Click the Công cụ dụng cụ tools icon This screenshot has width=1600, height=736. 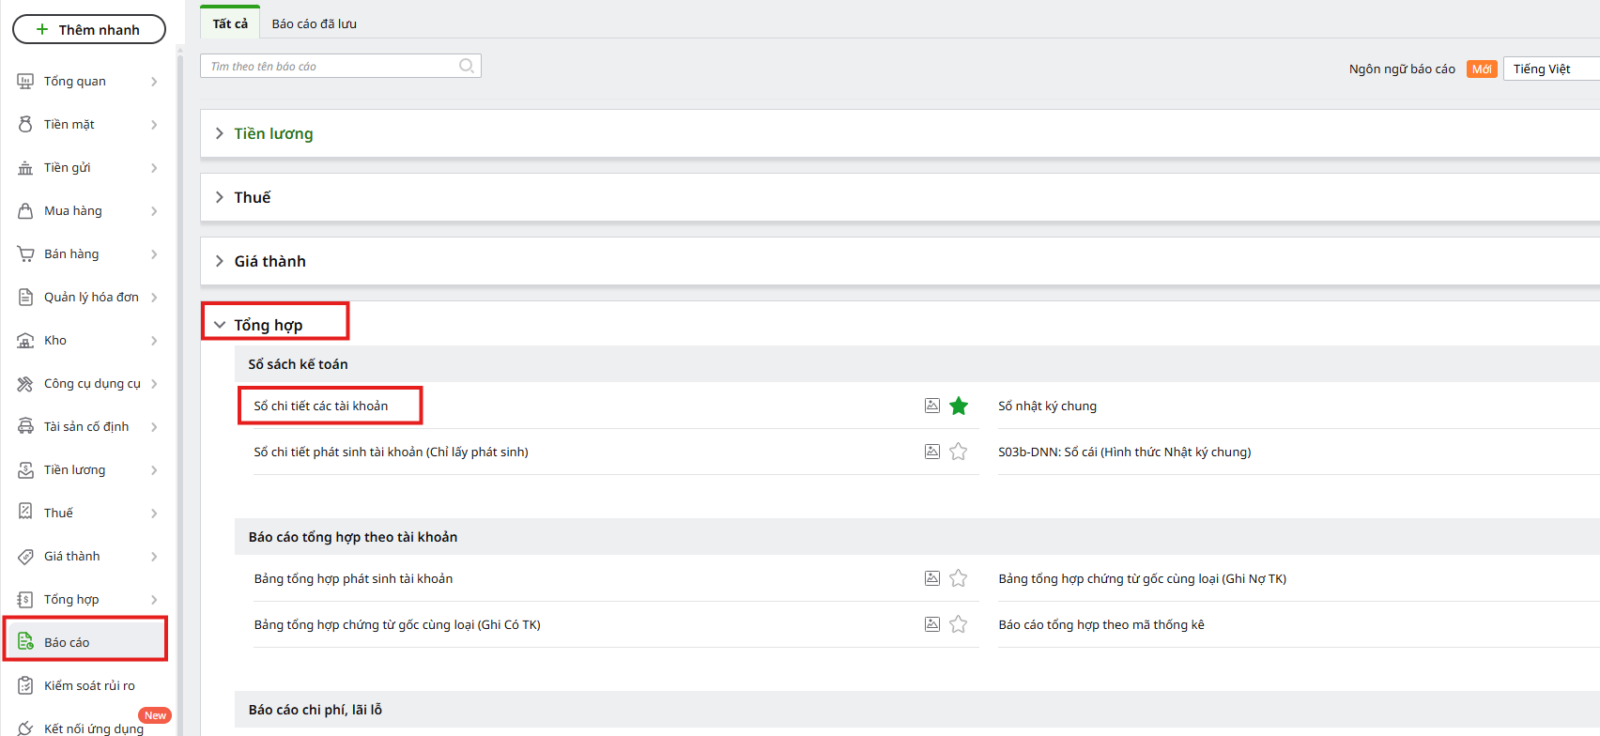pos(26,384)
